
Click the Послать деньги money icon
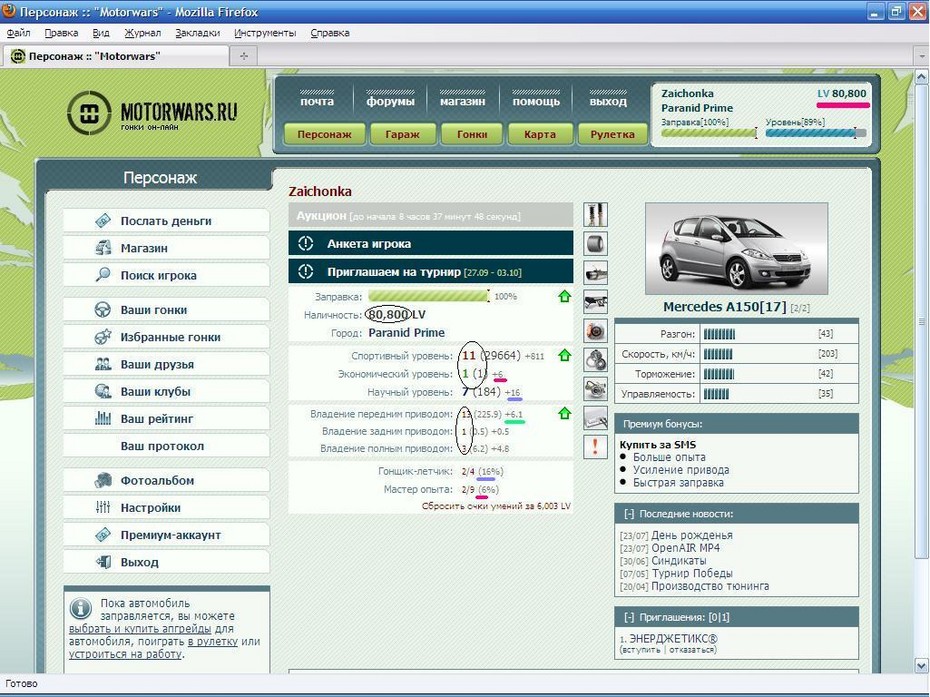point(103,221)
